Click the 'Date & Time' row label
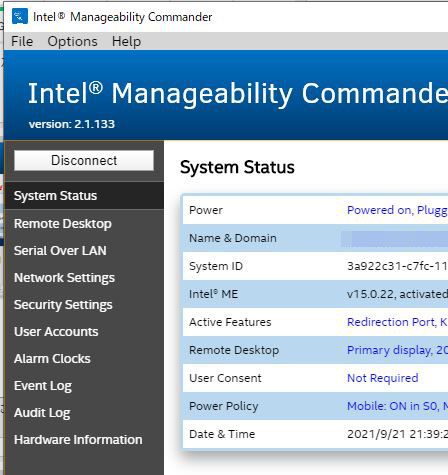The width and height of the screenshot is (448, 475). (x=222, y=434)
